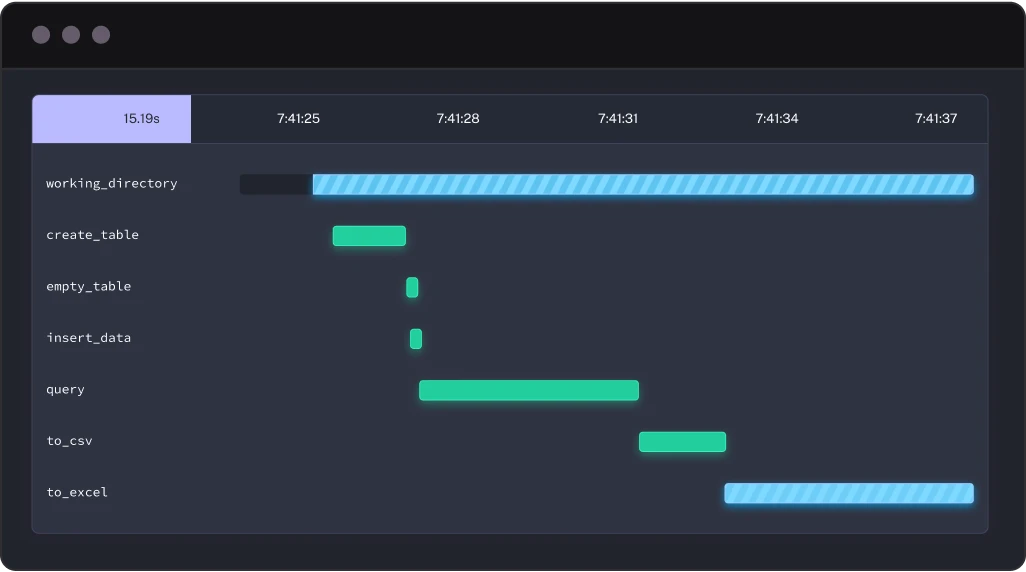The width and height of the screenshot is (1026, 572).
Task: Click the third window control dot
Action: 101,35
